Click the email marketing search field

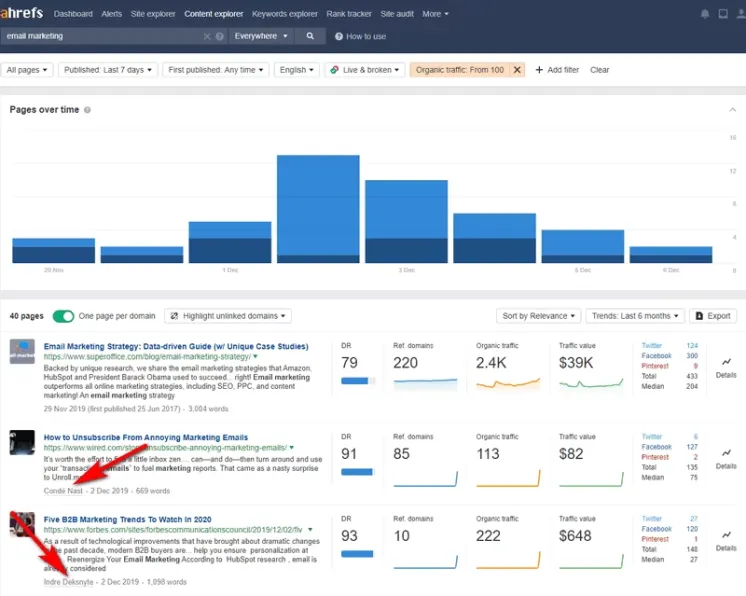pyautogui.click(x=100, y=36)
